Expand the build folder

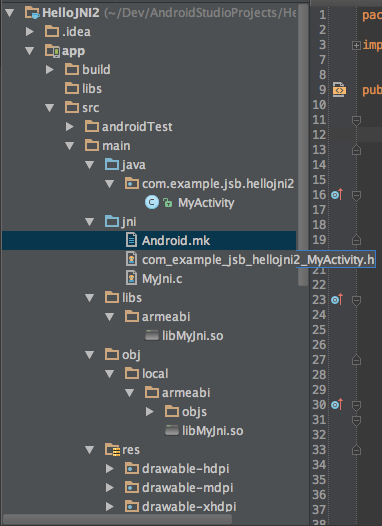(50, 69)
